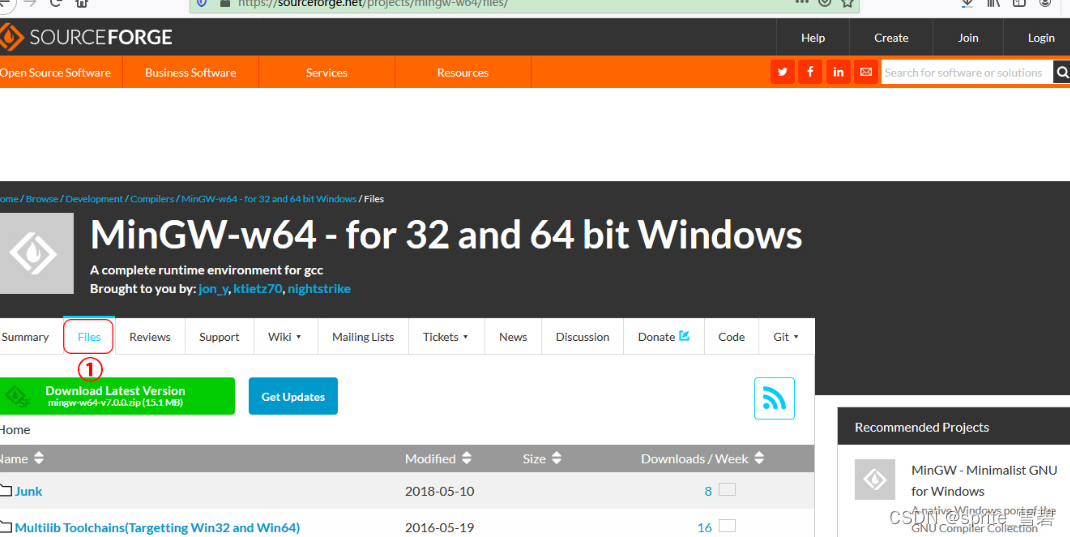1070x537 pixels.
Task: Open the SourceForge Twitter icon
Action: [x=782, y=72]
